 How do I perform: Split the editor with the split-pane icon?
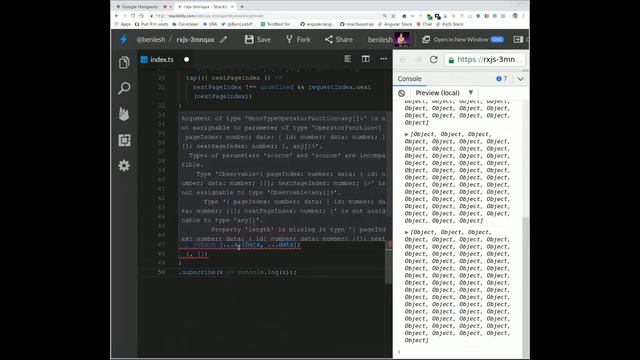click(366, 59)
